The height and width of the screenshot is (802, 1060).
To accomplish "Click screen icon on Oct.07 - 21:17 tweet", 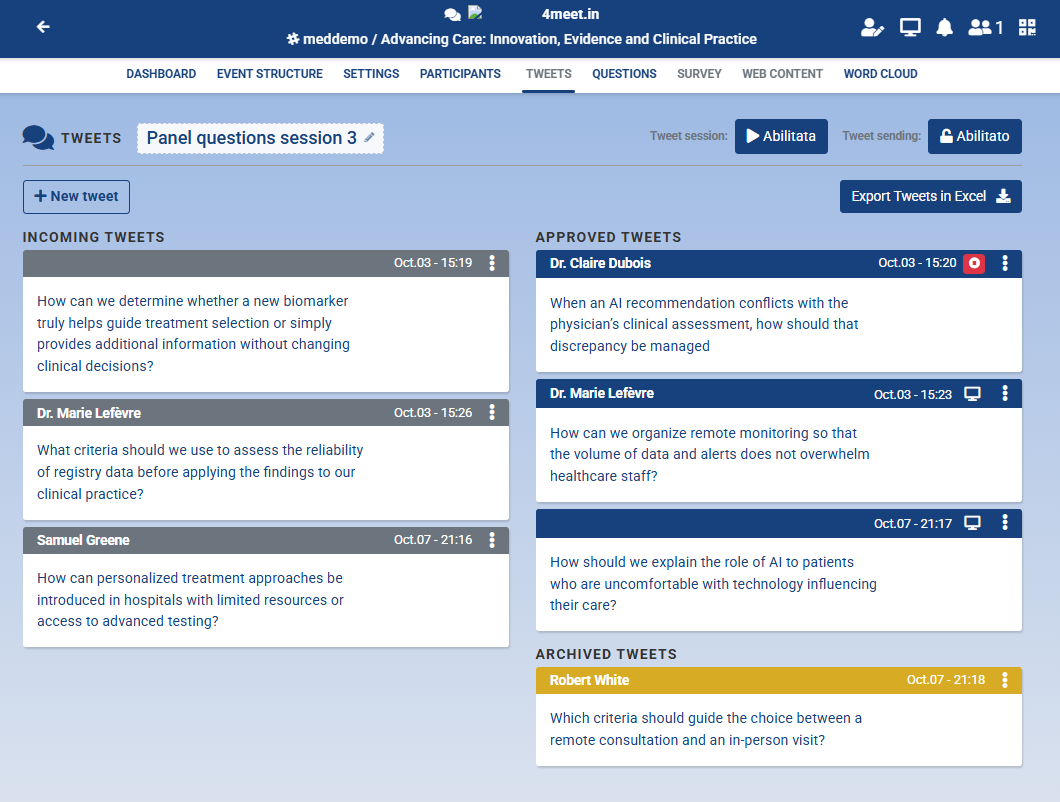I will pyautogui.click(x=972, y=523).
